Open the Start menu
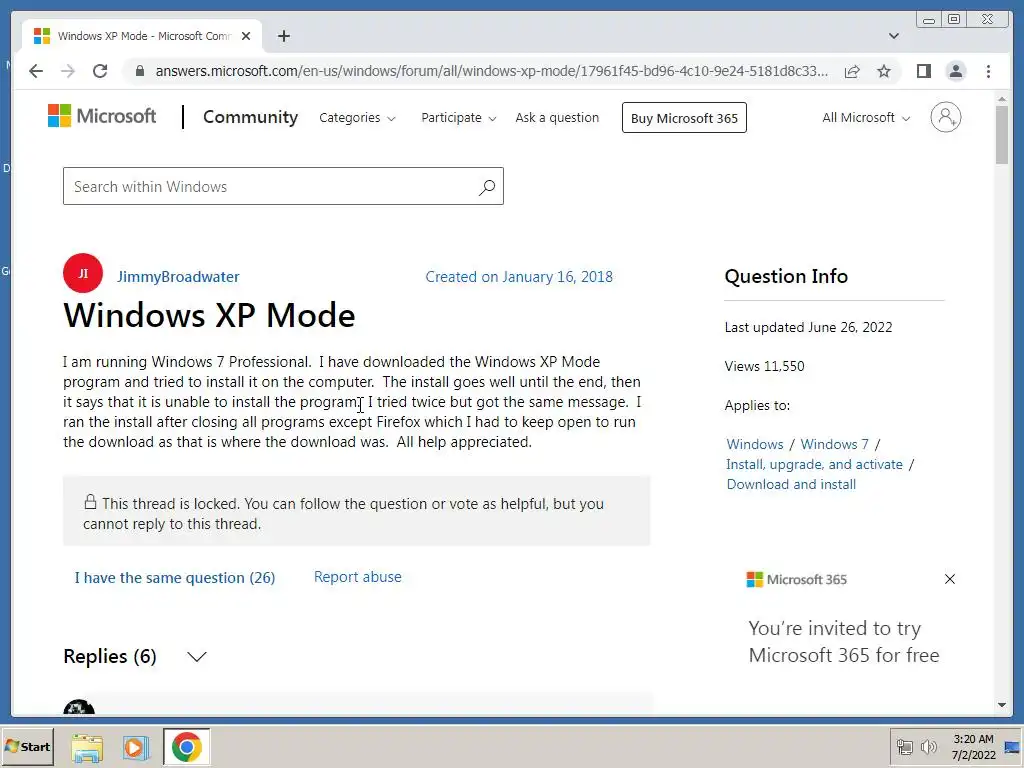The image size is (1024, 768). (27, 746)
